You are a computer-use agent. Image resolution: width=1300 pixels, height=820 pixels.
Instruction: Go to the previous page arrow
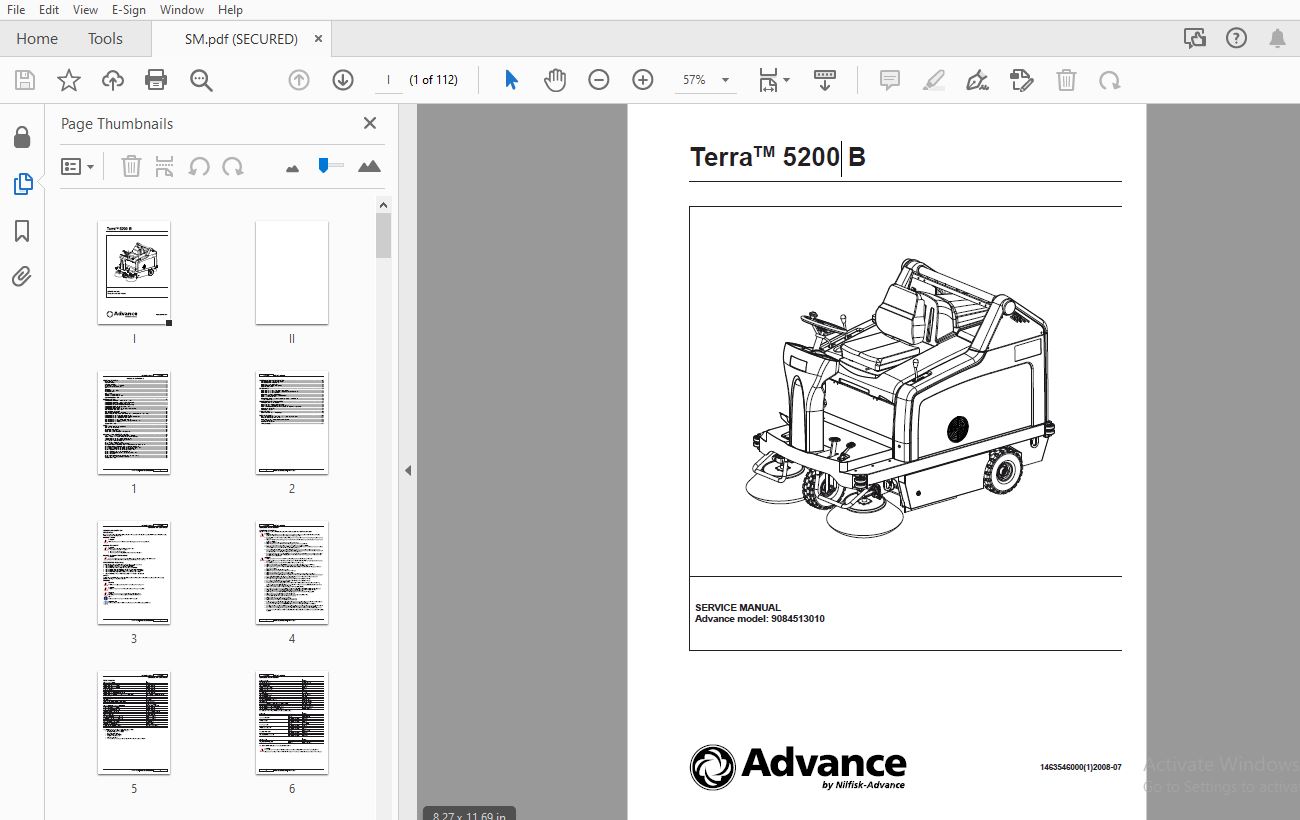(299, 80)
